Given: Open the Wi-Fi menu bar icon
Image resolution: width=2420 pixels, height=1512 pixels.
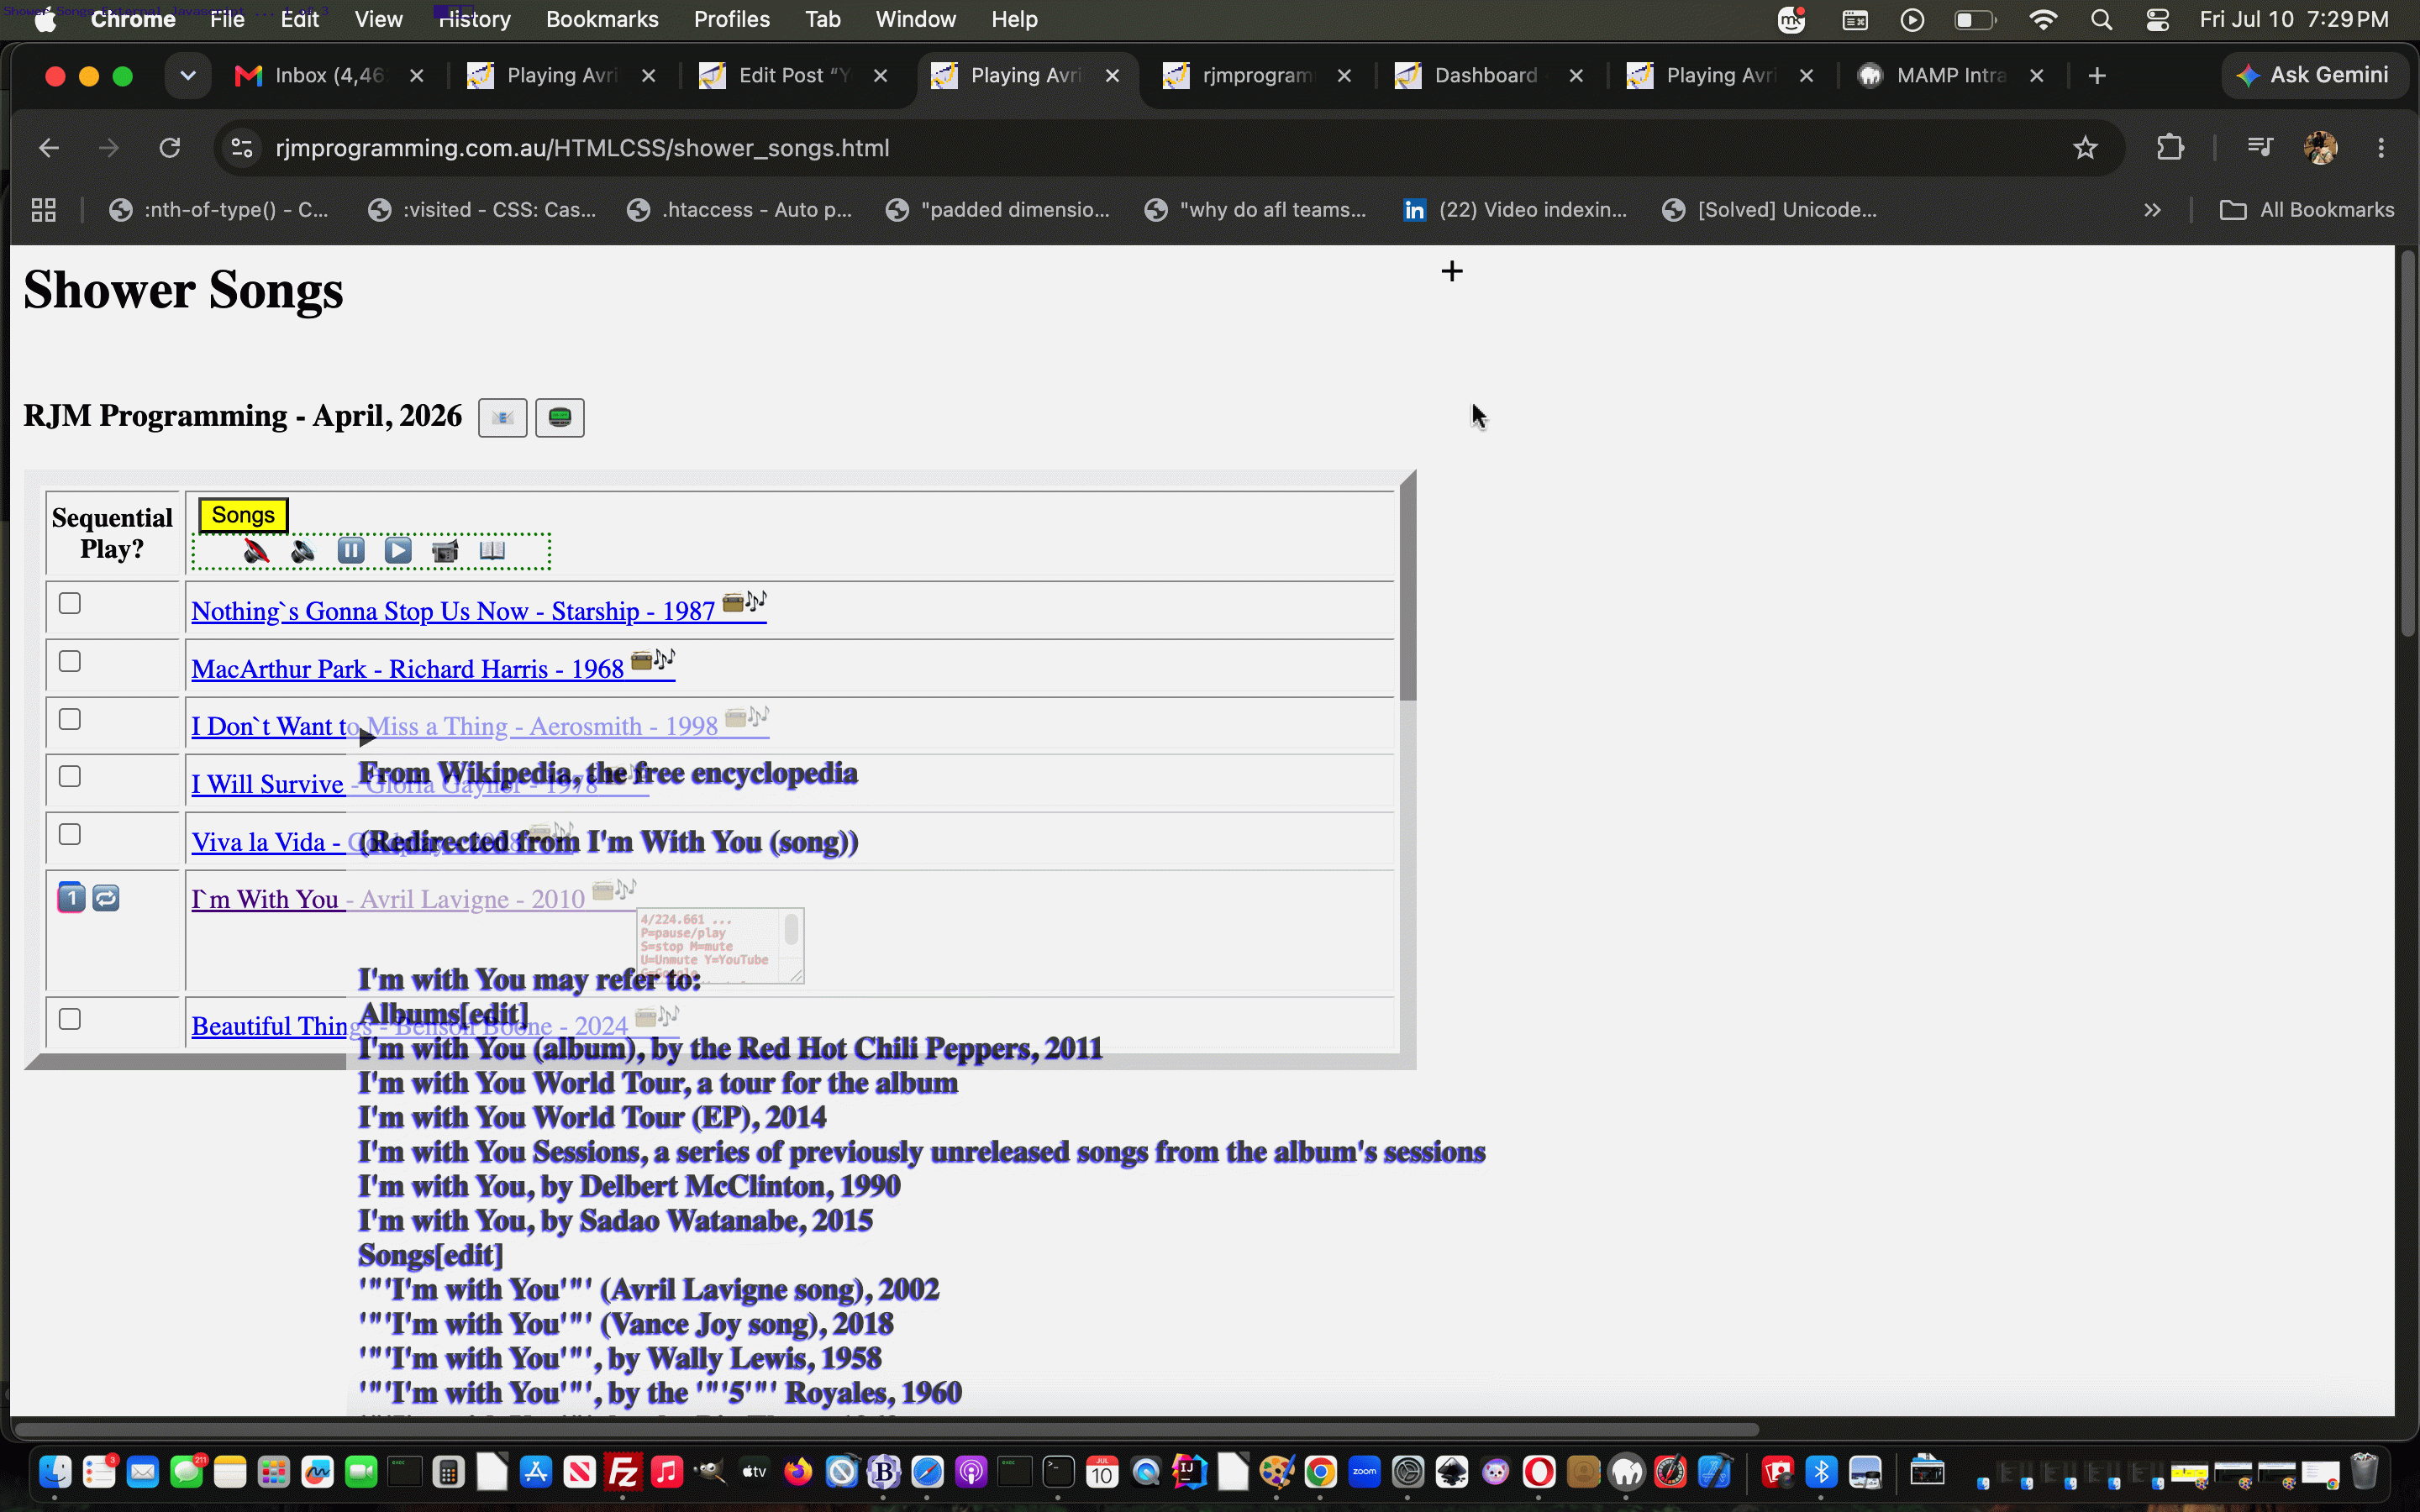Looking at the screenshot, I should point(2043,19).
